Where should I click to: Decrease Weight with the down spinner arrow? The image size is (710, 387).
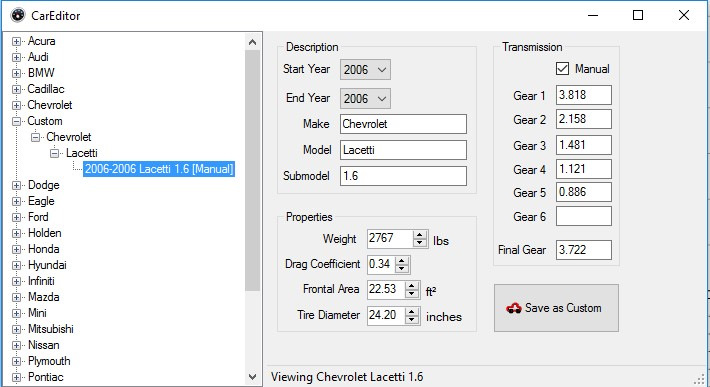(x=420, y=243)
